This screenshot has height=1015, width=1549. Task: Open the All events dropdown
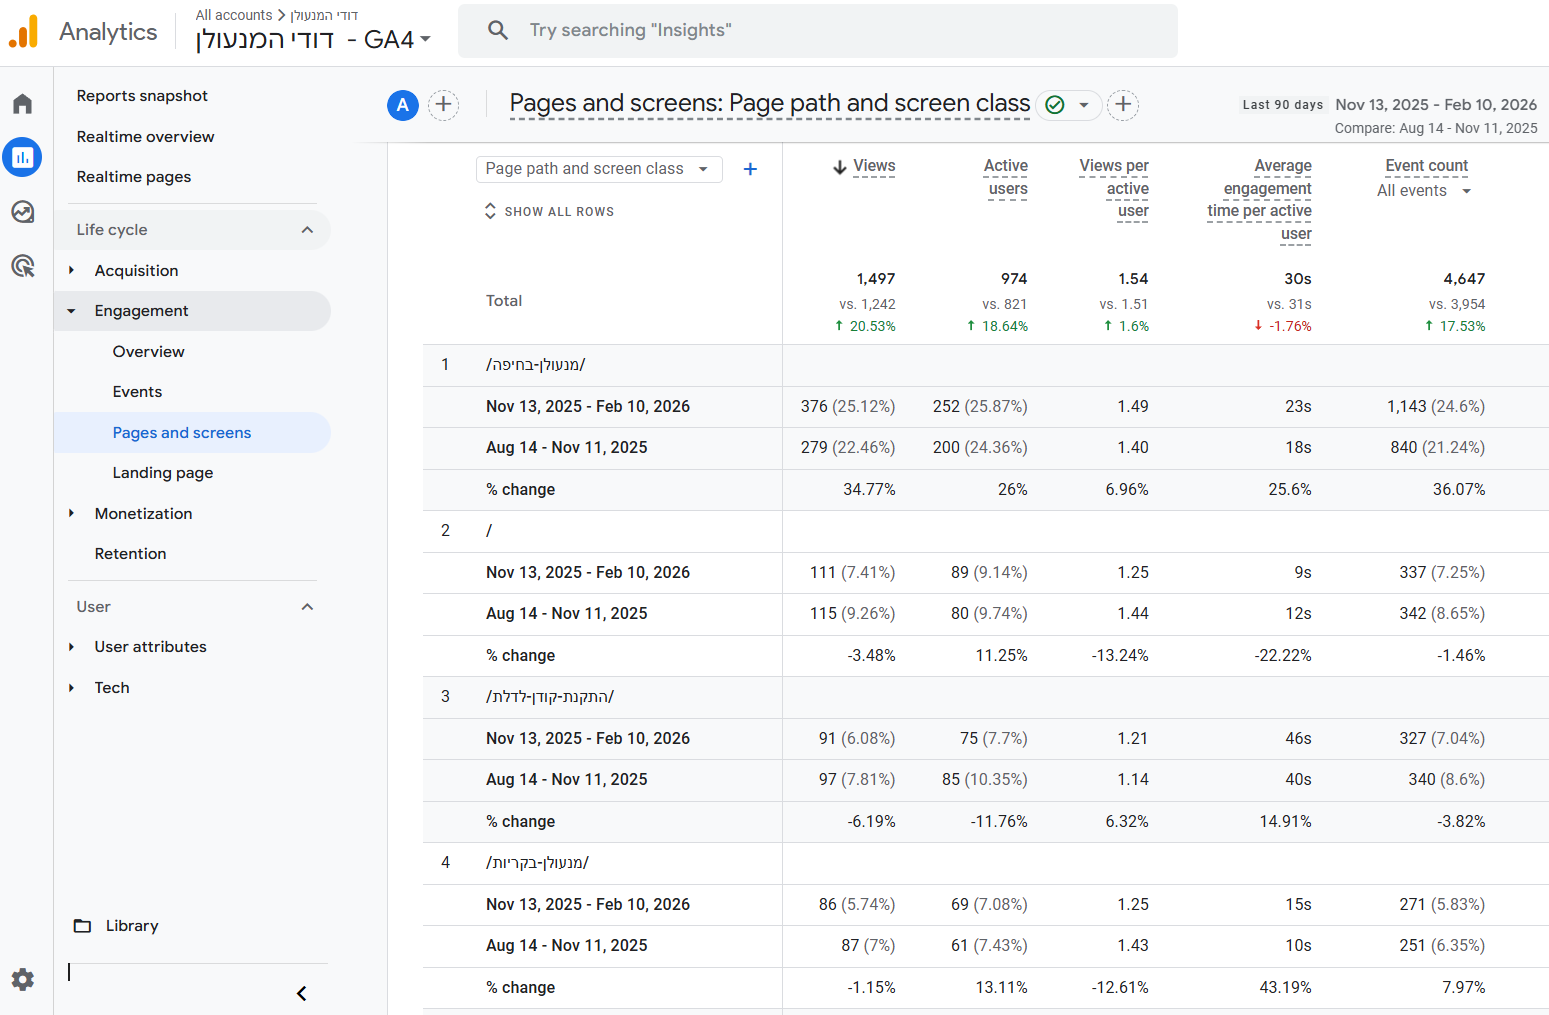(1423, 191)
